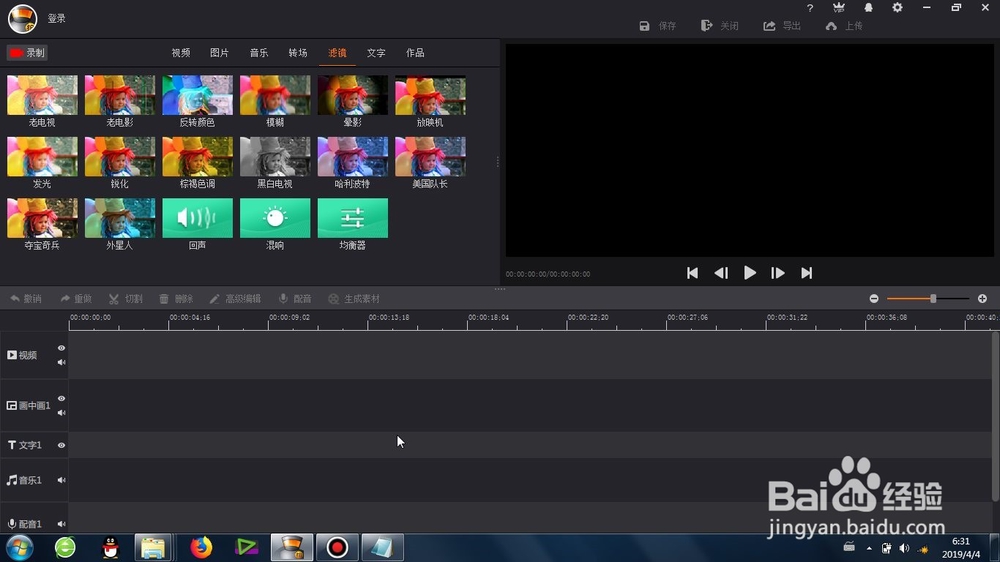Viewport: 1000px width, 562px height.
Task: Click the 混响 reverb effect icon
Action: click(x=275, y=218)
